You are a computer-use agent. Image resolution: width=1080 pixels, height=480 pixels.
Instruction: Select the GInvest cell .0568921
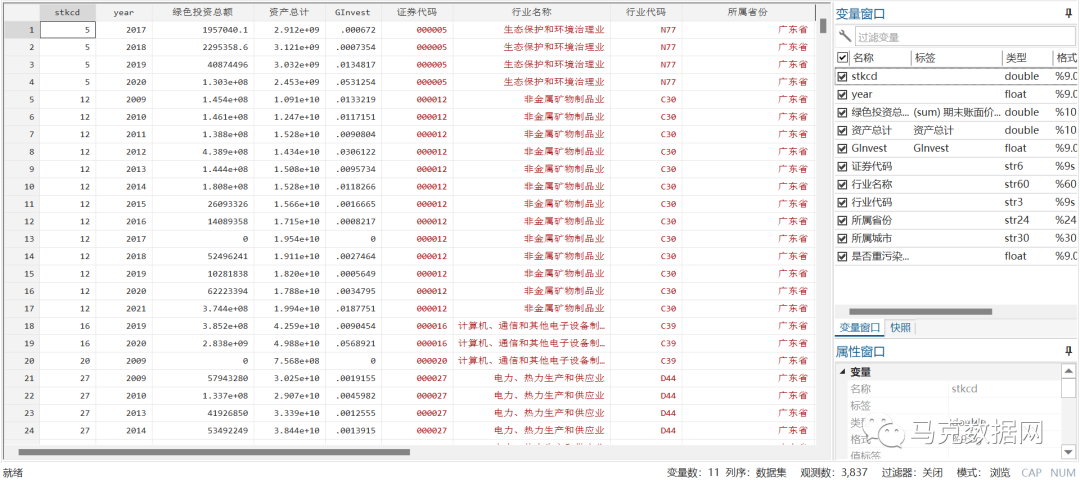pos(353,343)
